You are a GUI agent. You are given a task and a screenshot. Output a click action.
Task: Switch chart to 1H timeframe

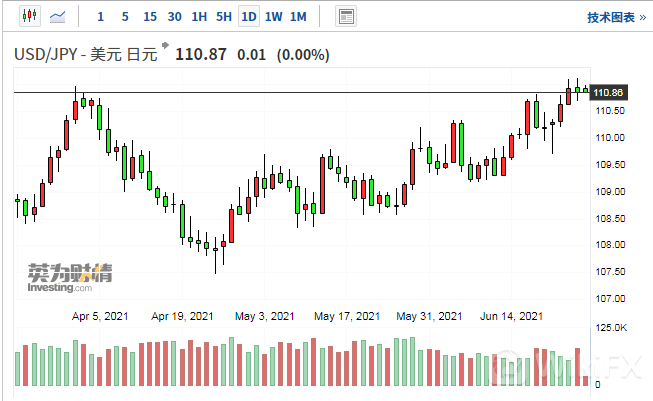tap(199, 17)
